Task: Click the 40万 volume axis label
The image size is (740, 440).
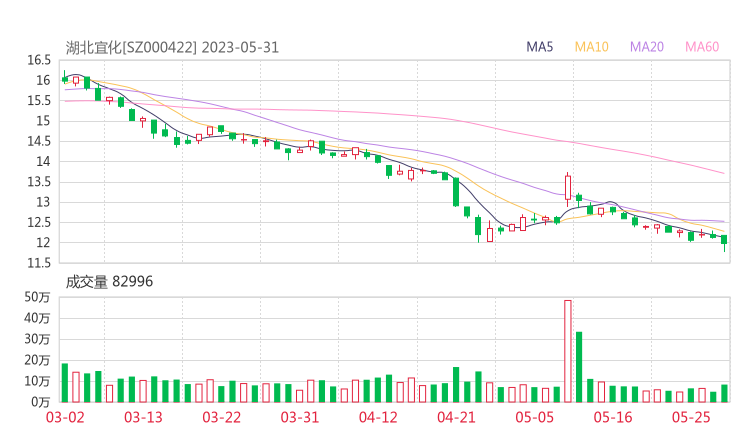Action: pos(37,319)
